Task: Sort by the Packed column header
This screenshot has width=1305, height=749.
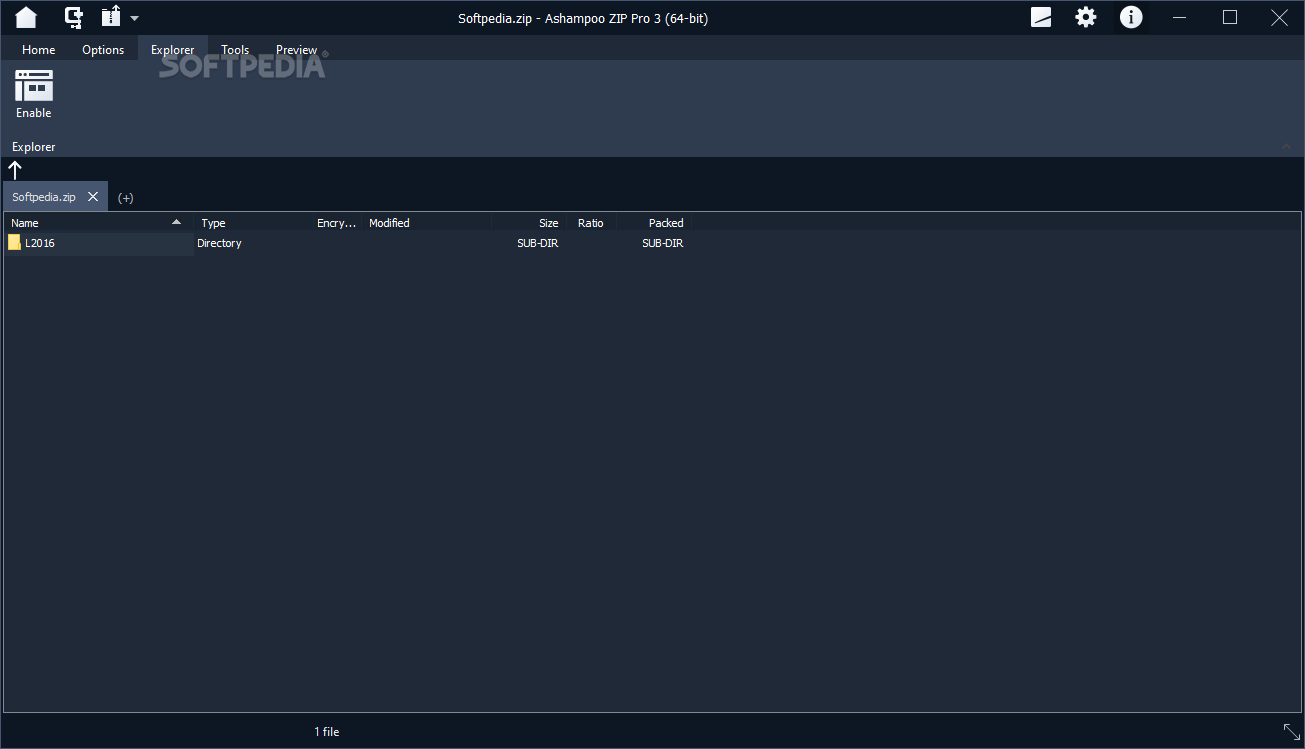Action: click(x=653, y=223)
